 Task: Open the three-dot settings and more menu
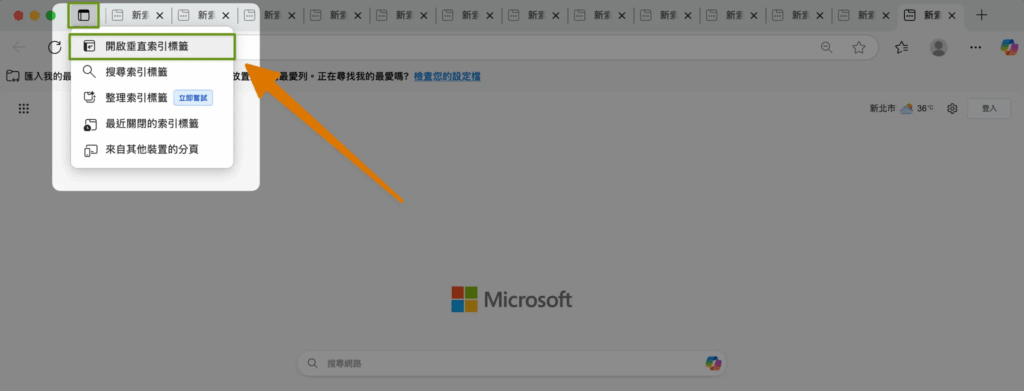tap(975, 47)
